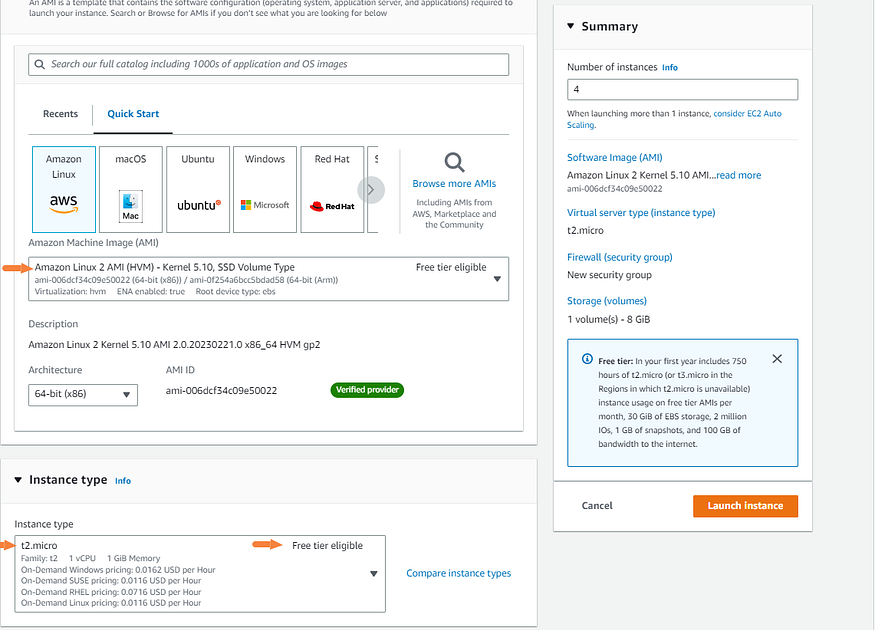Click the Launch instance button
Viewport: 875px width, 630px height.
pos(745,506)
